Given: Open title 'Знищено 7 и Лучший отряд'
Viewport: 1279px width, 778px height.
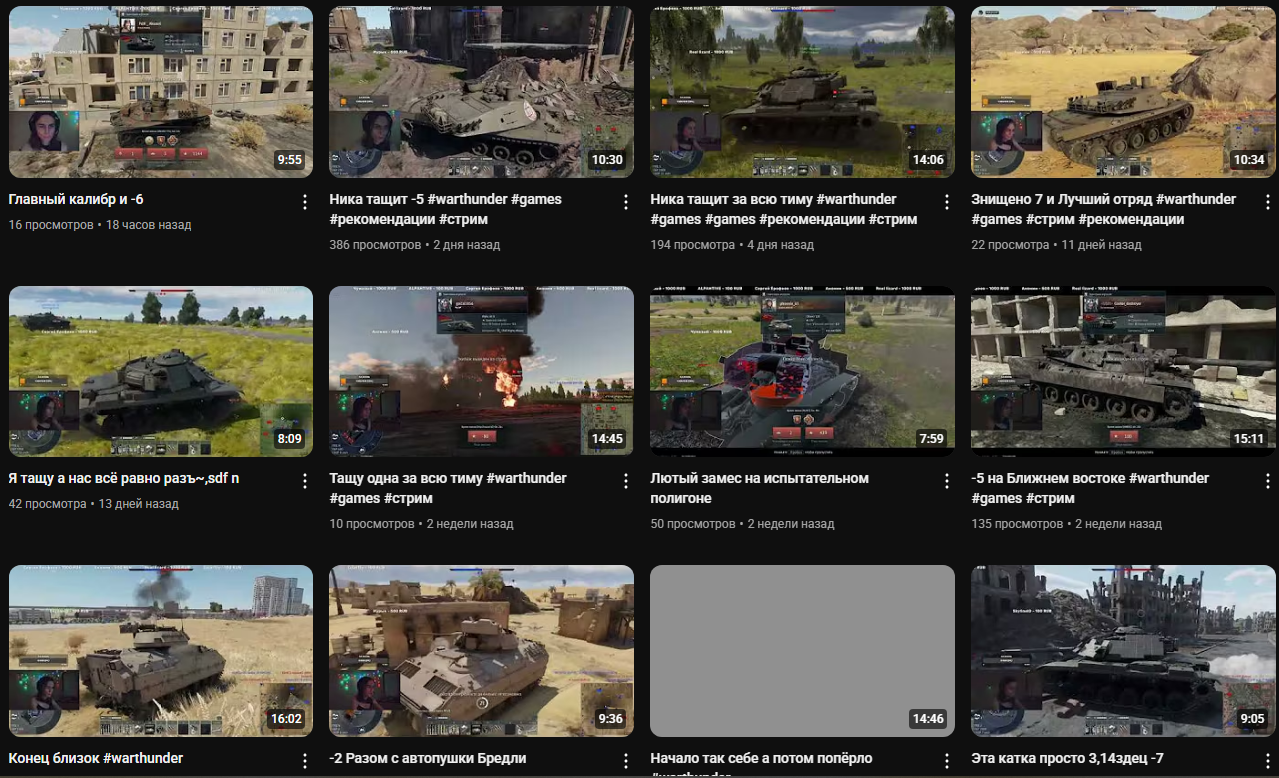Looking at the screenshot, I should tap(1104, 209).
